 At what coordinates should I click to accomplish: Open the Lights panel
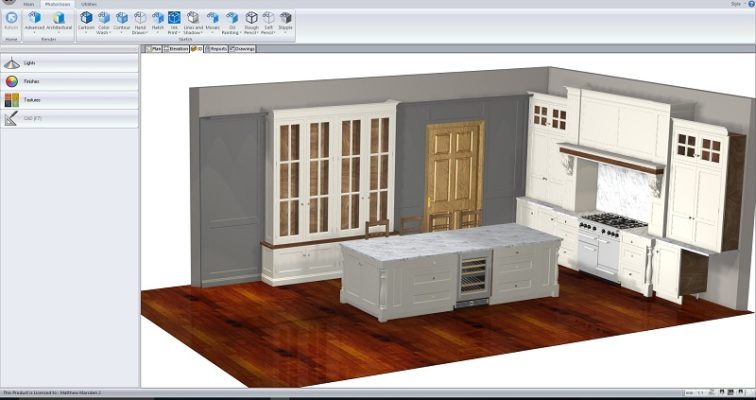69,63
